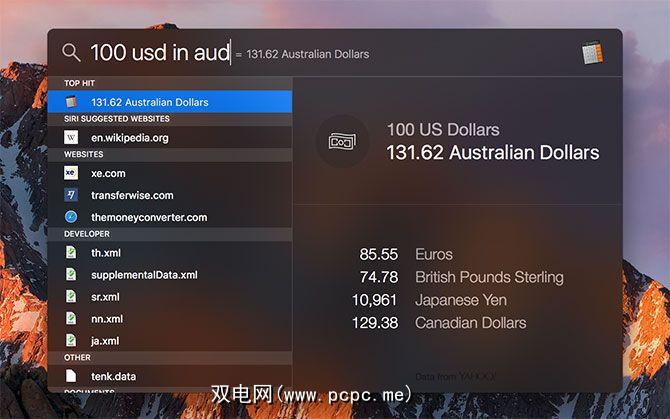Click 129.38 Canadian Dollars conversion row
670x419 pixels.
coord(439,323)
